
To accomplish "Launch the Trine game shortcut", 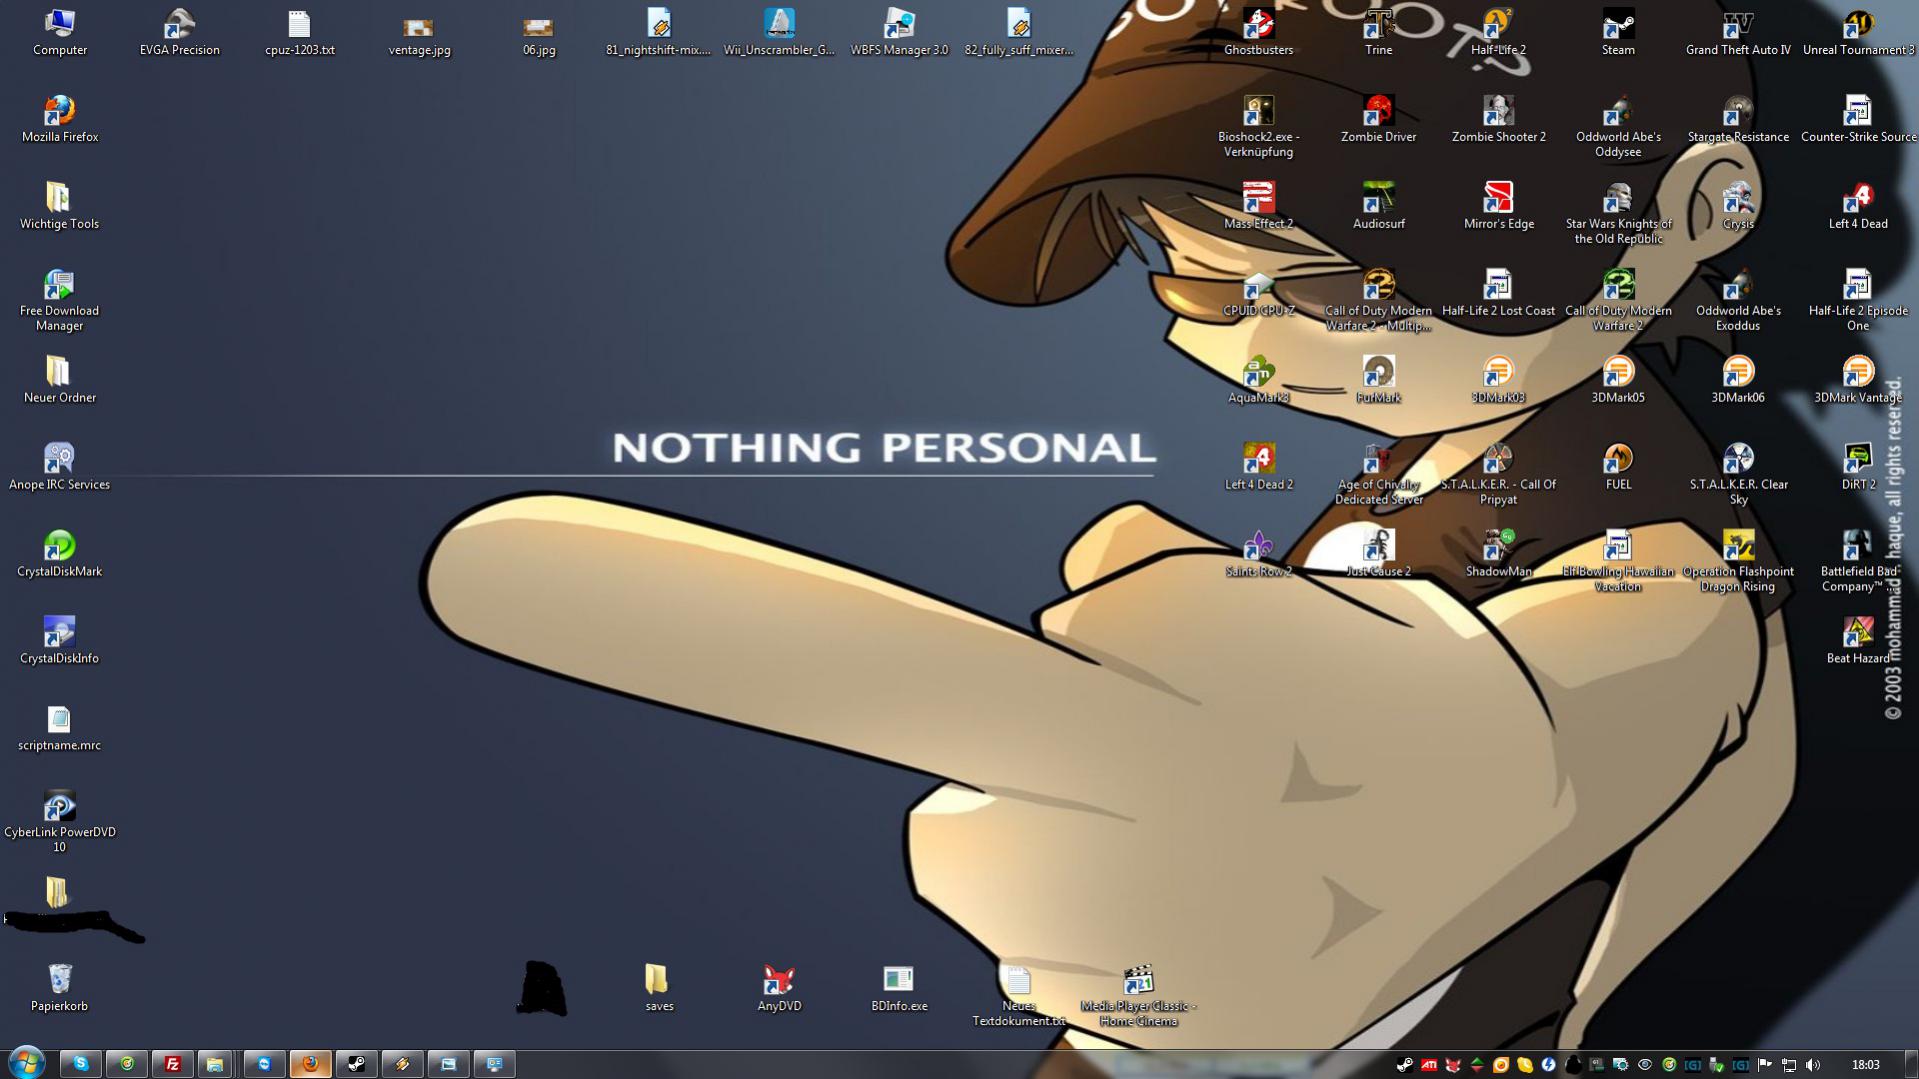I will point(1378,31).
